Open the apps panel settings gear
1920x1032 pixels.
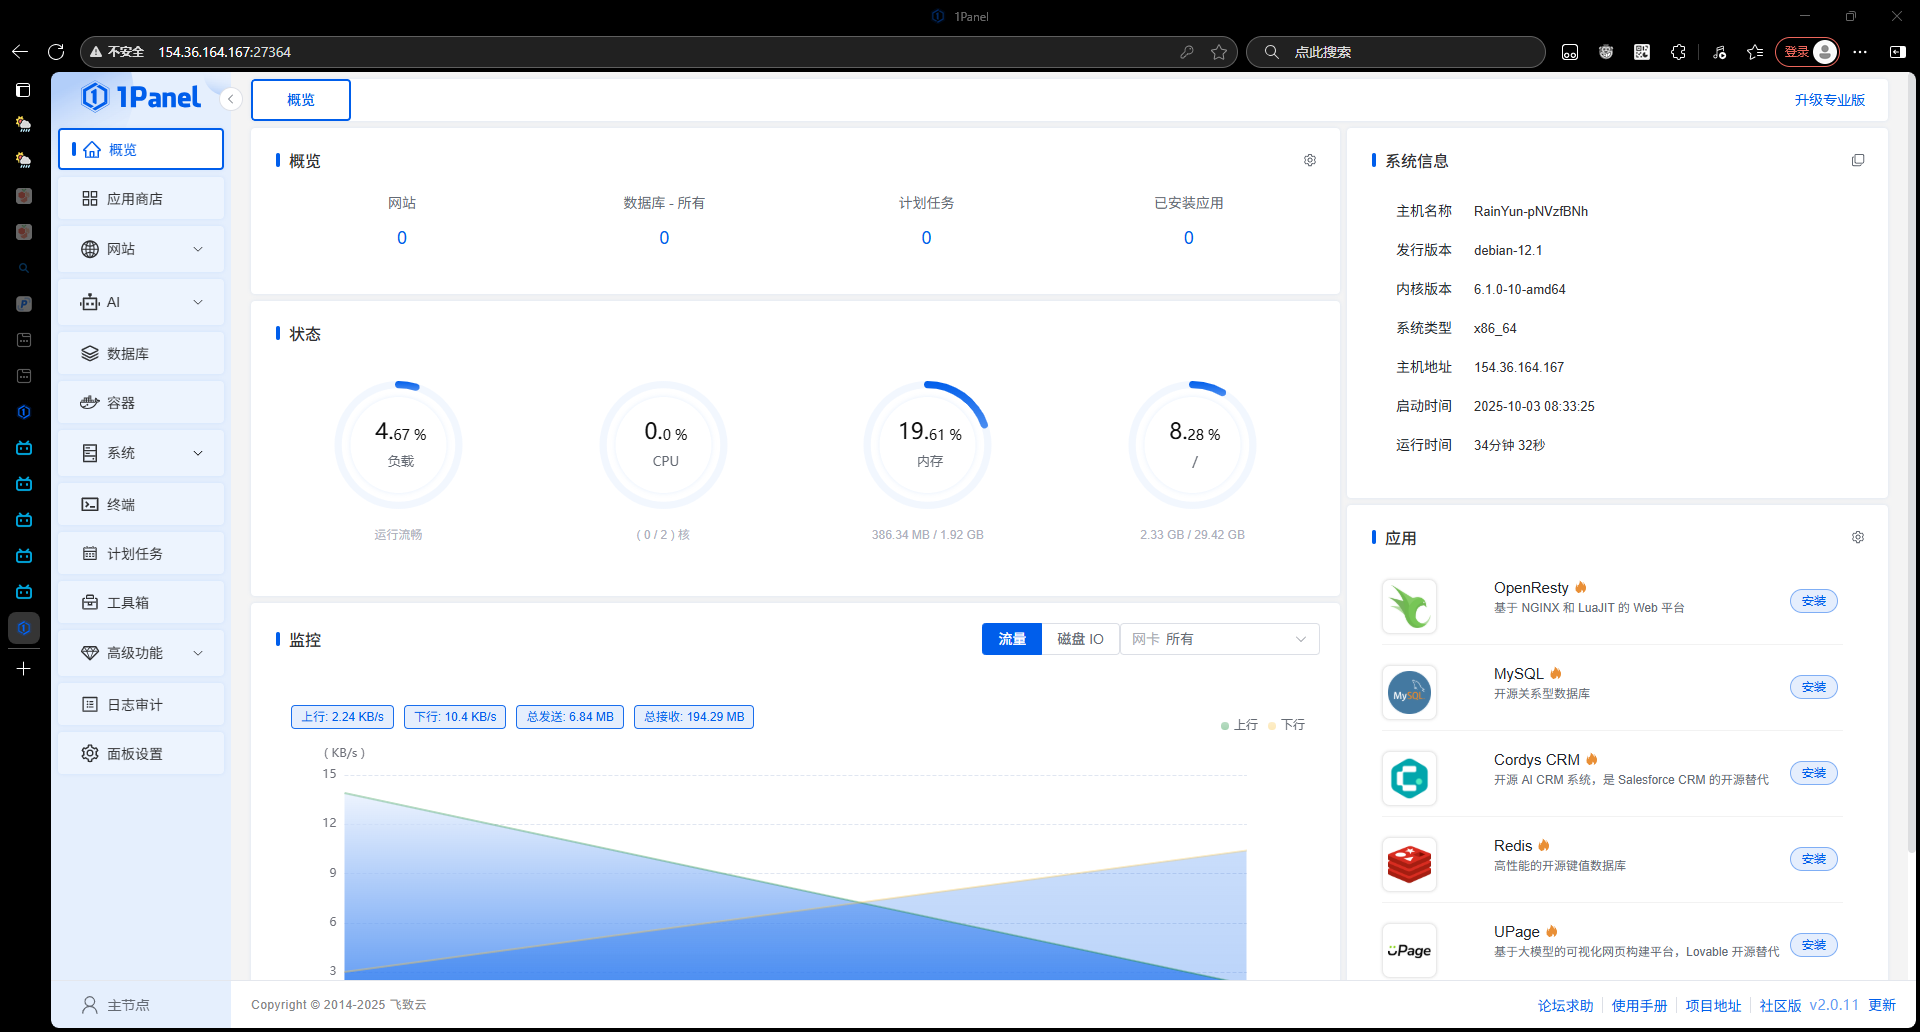1858,537
